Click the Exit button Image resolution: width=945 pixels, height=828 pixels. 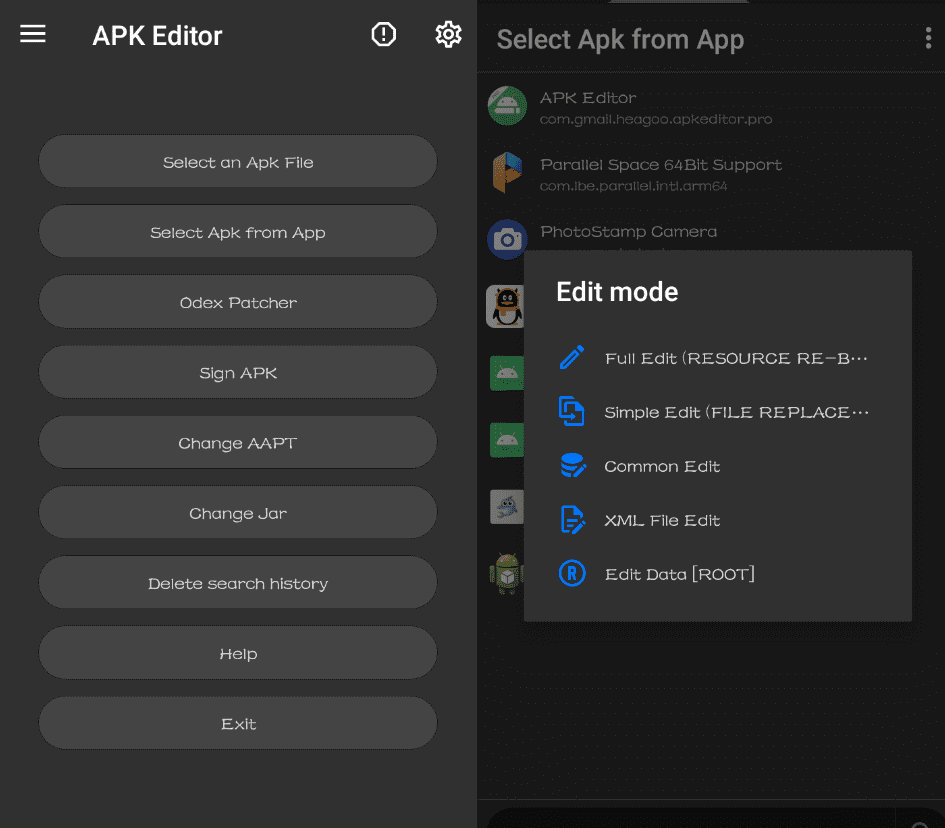pos(238,723)
